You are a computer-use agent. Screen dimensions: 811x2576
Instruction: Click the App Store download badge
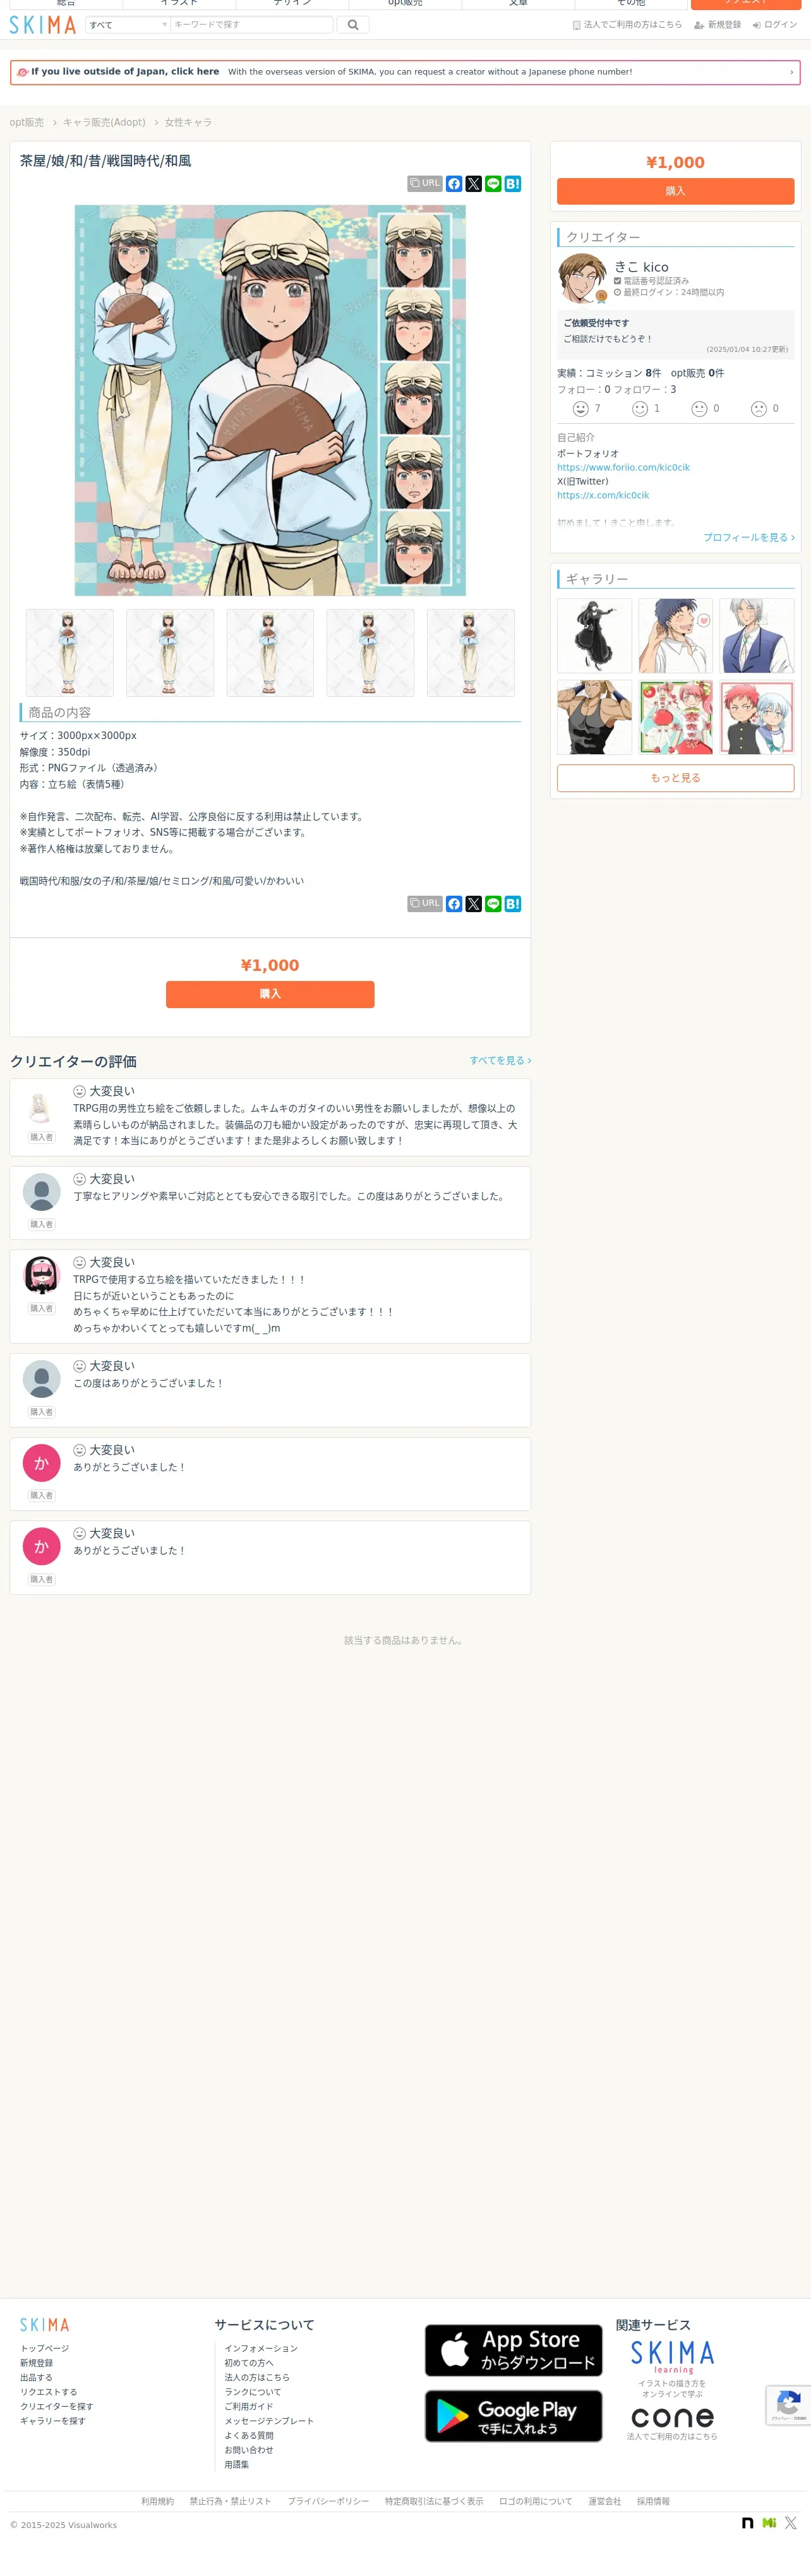tap(514, 2350)
